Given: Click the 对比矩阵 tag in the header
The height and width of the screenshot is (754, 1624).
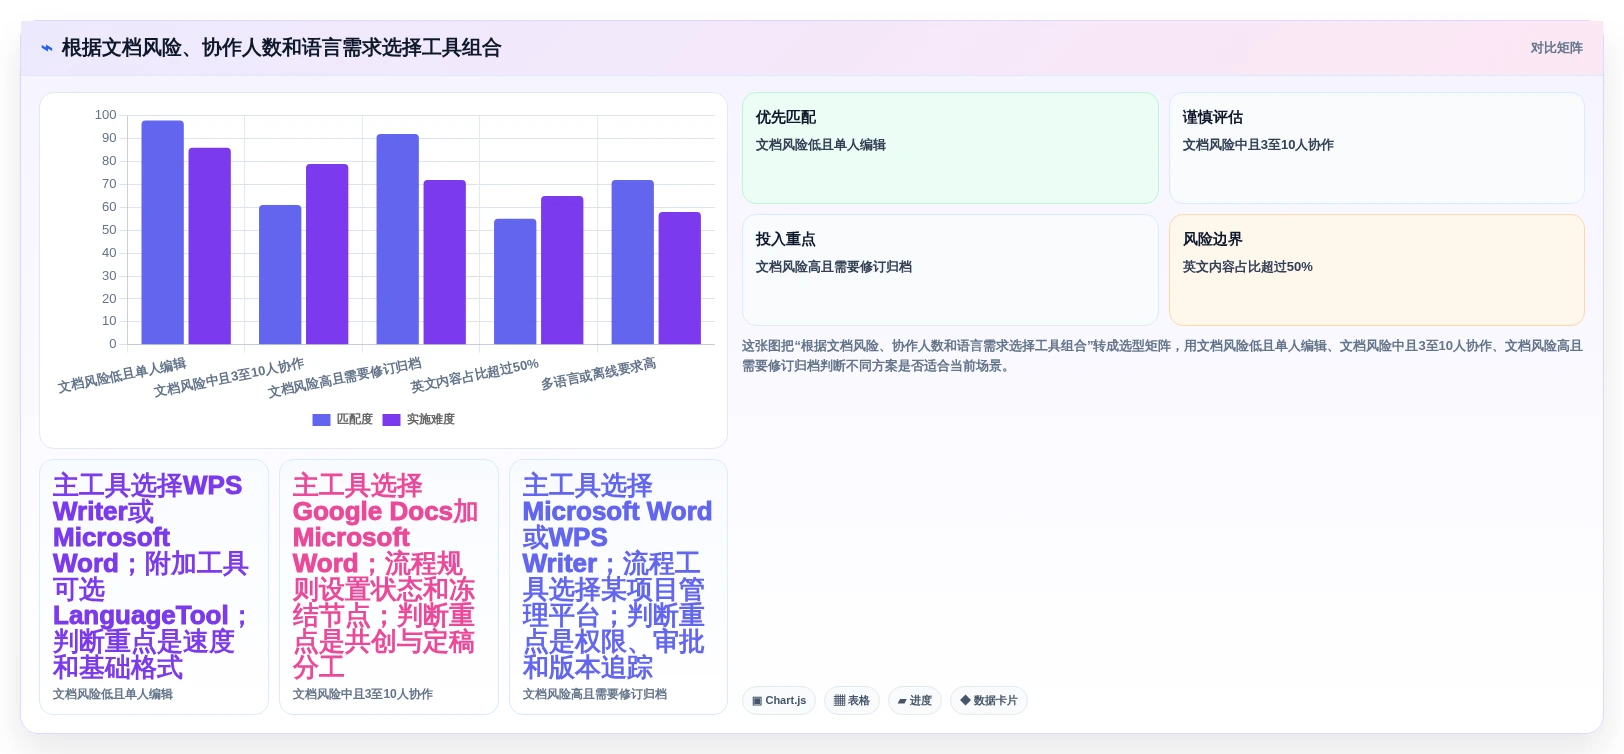Looking at the screenshot, I should (x=1556, y=48).
